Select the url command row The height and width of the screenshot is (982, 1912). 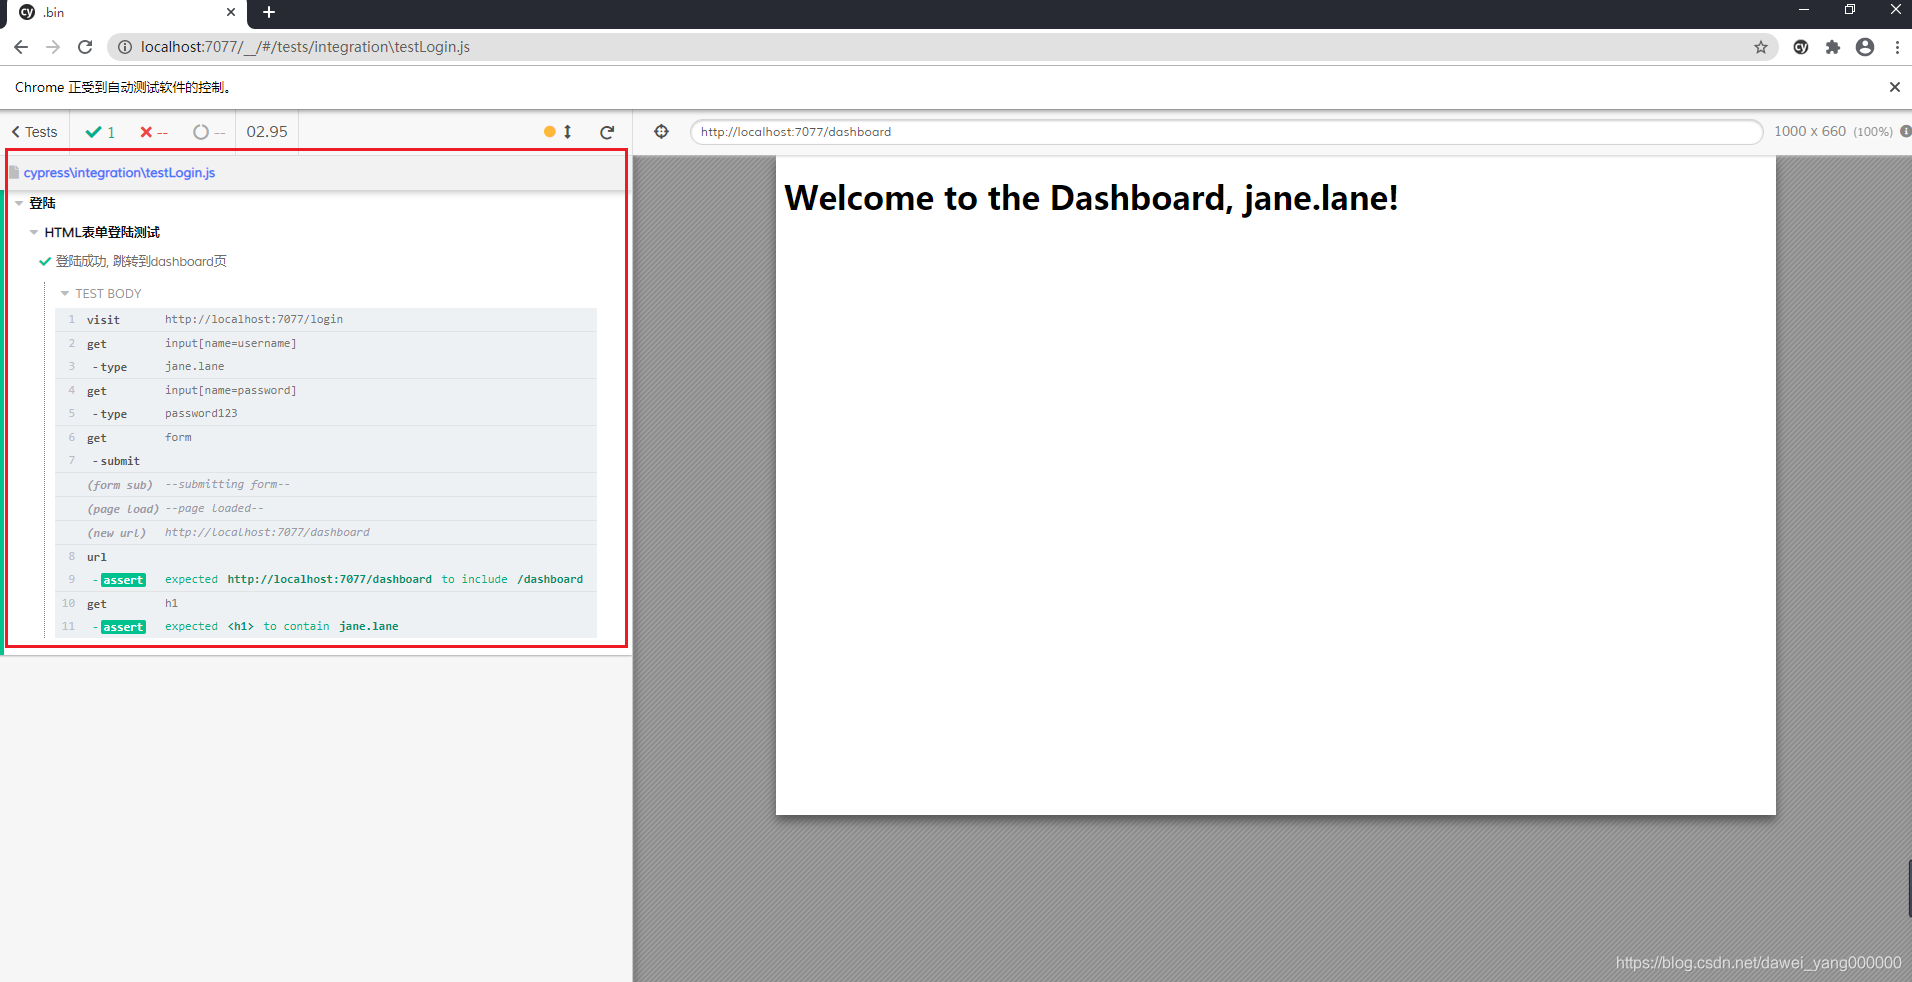point(326,557)
